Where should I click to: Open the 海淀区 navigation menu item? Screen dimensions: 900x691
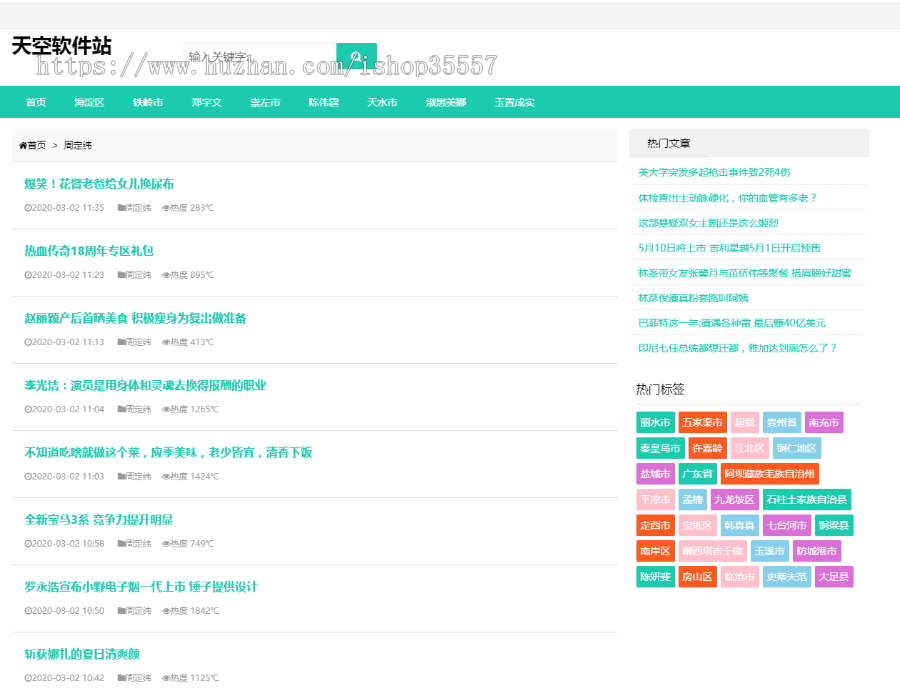(x=89, y=103)
